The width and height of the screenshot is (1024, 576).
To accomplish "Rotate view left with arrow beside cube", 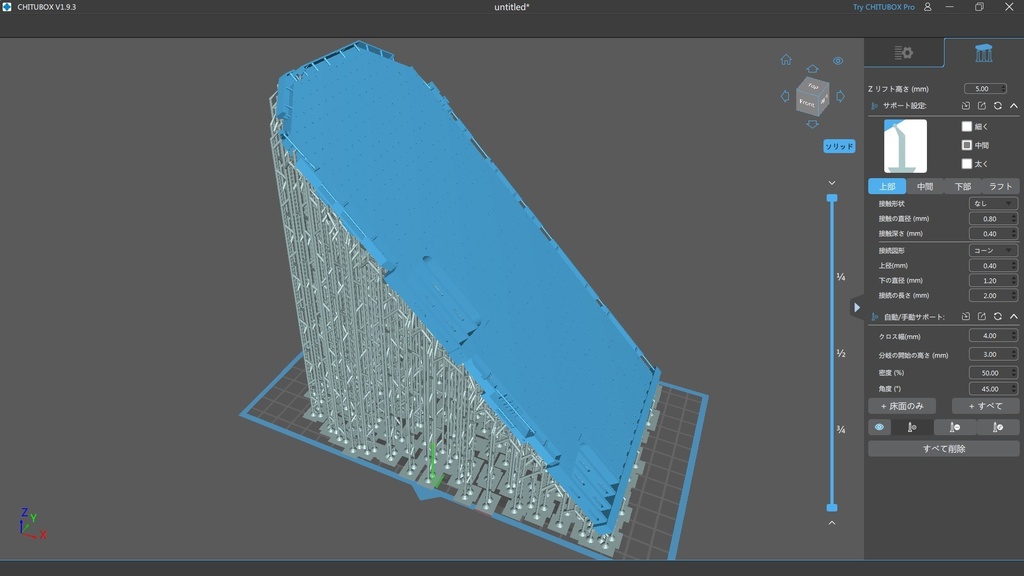I will click(x=784, y=96).
